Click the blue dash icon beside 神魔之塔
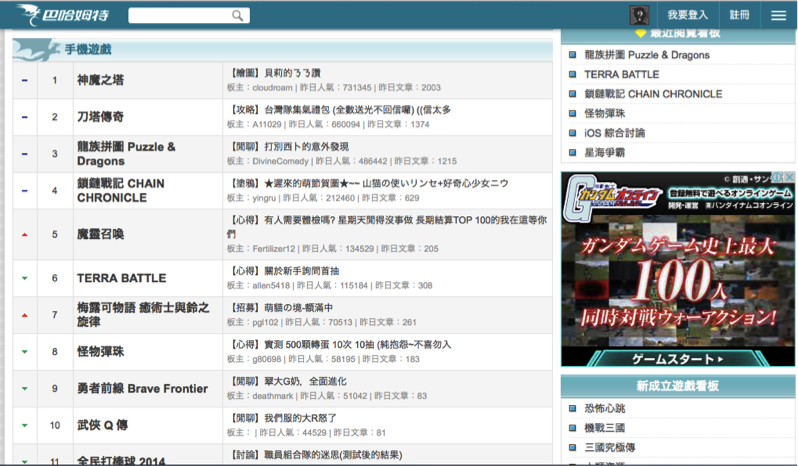 coord(24,80)
